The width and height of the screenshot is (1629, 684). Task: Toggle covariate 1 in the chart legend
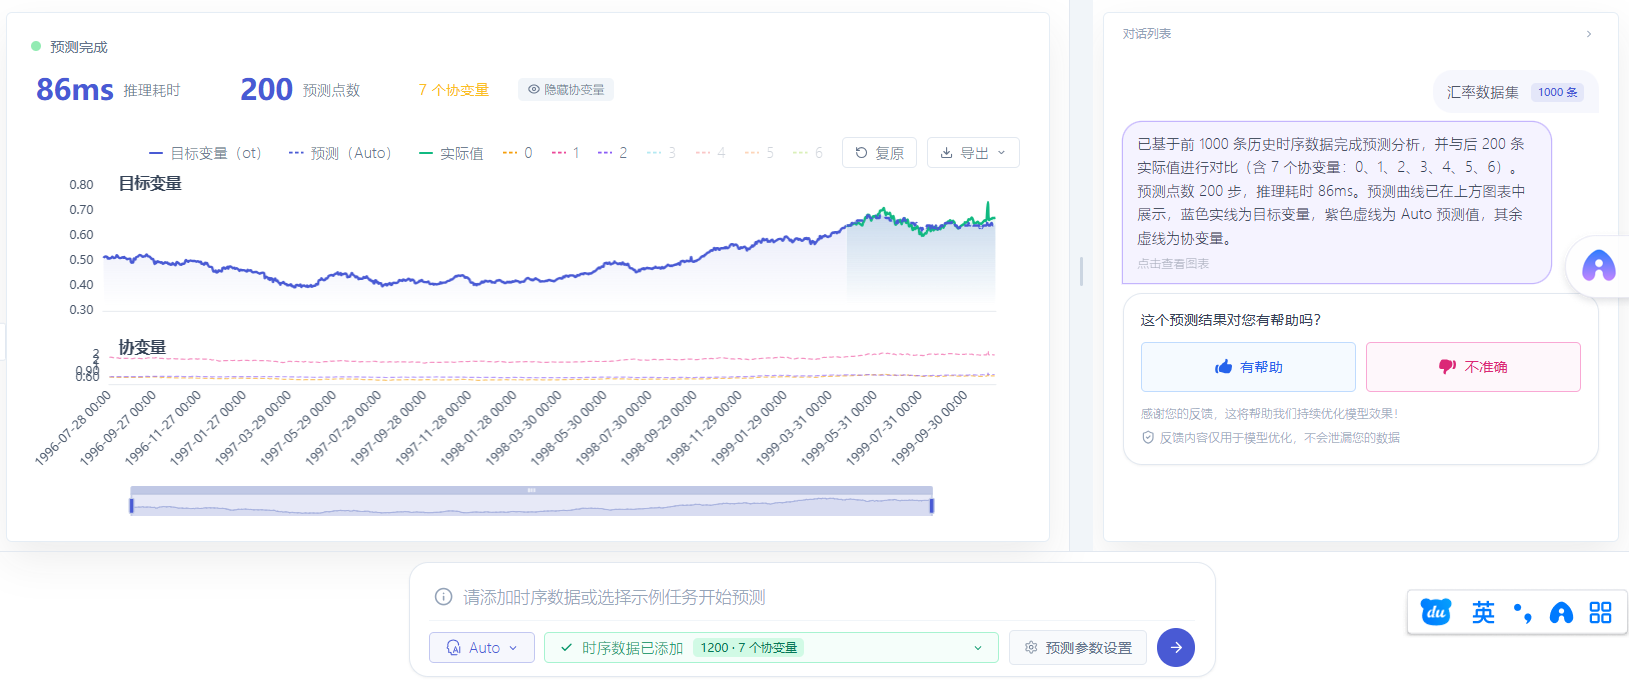[566, 153]
